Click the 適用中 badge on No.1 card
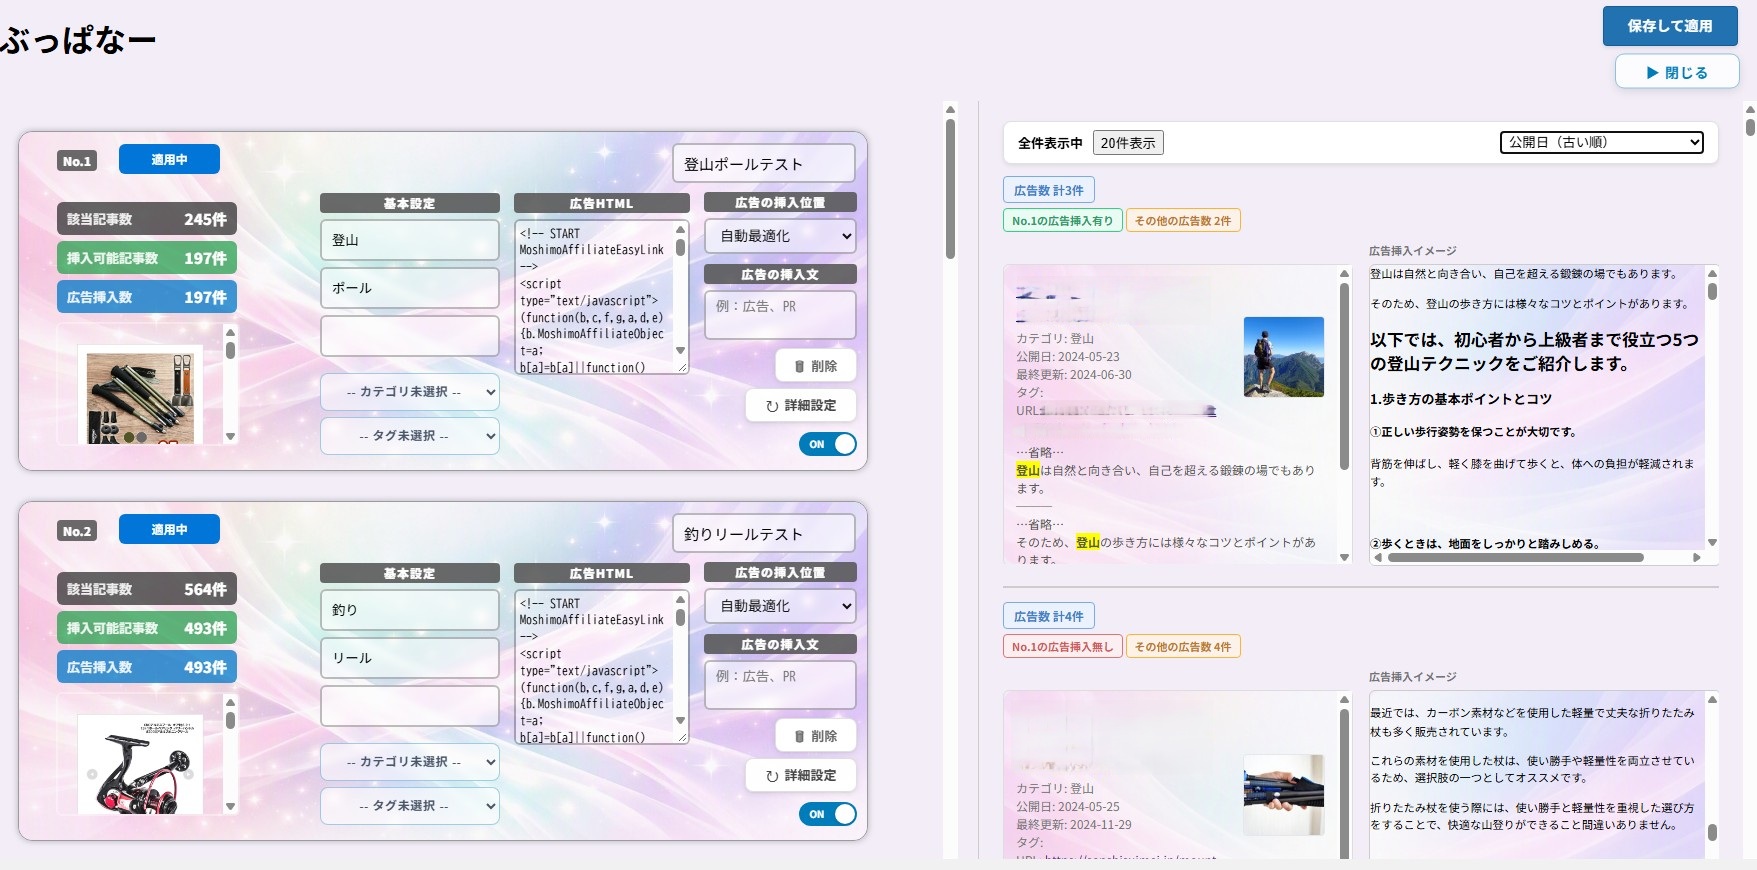Screen dimensions: 1757x870 point(169,159)
